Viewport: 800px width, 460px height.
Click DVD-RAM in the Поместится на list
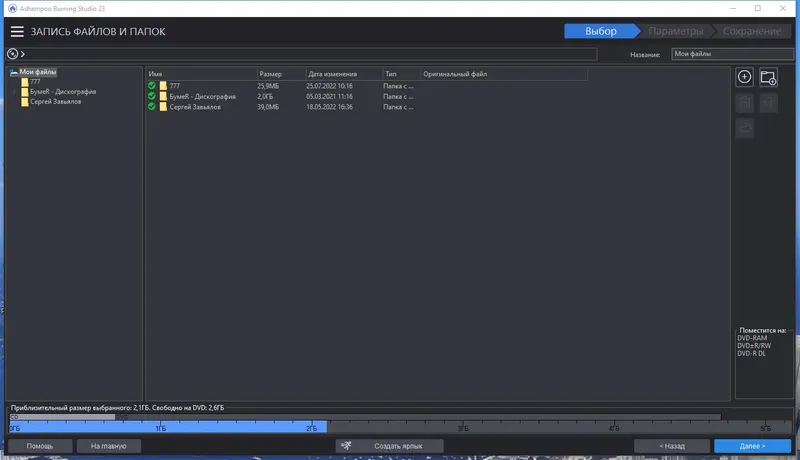(752, 338)
